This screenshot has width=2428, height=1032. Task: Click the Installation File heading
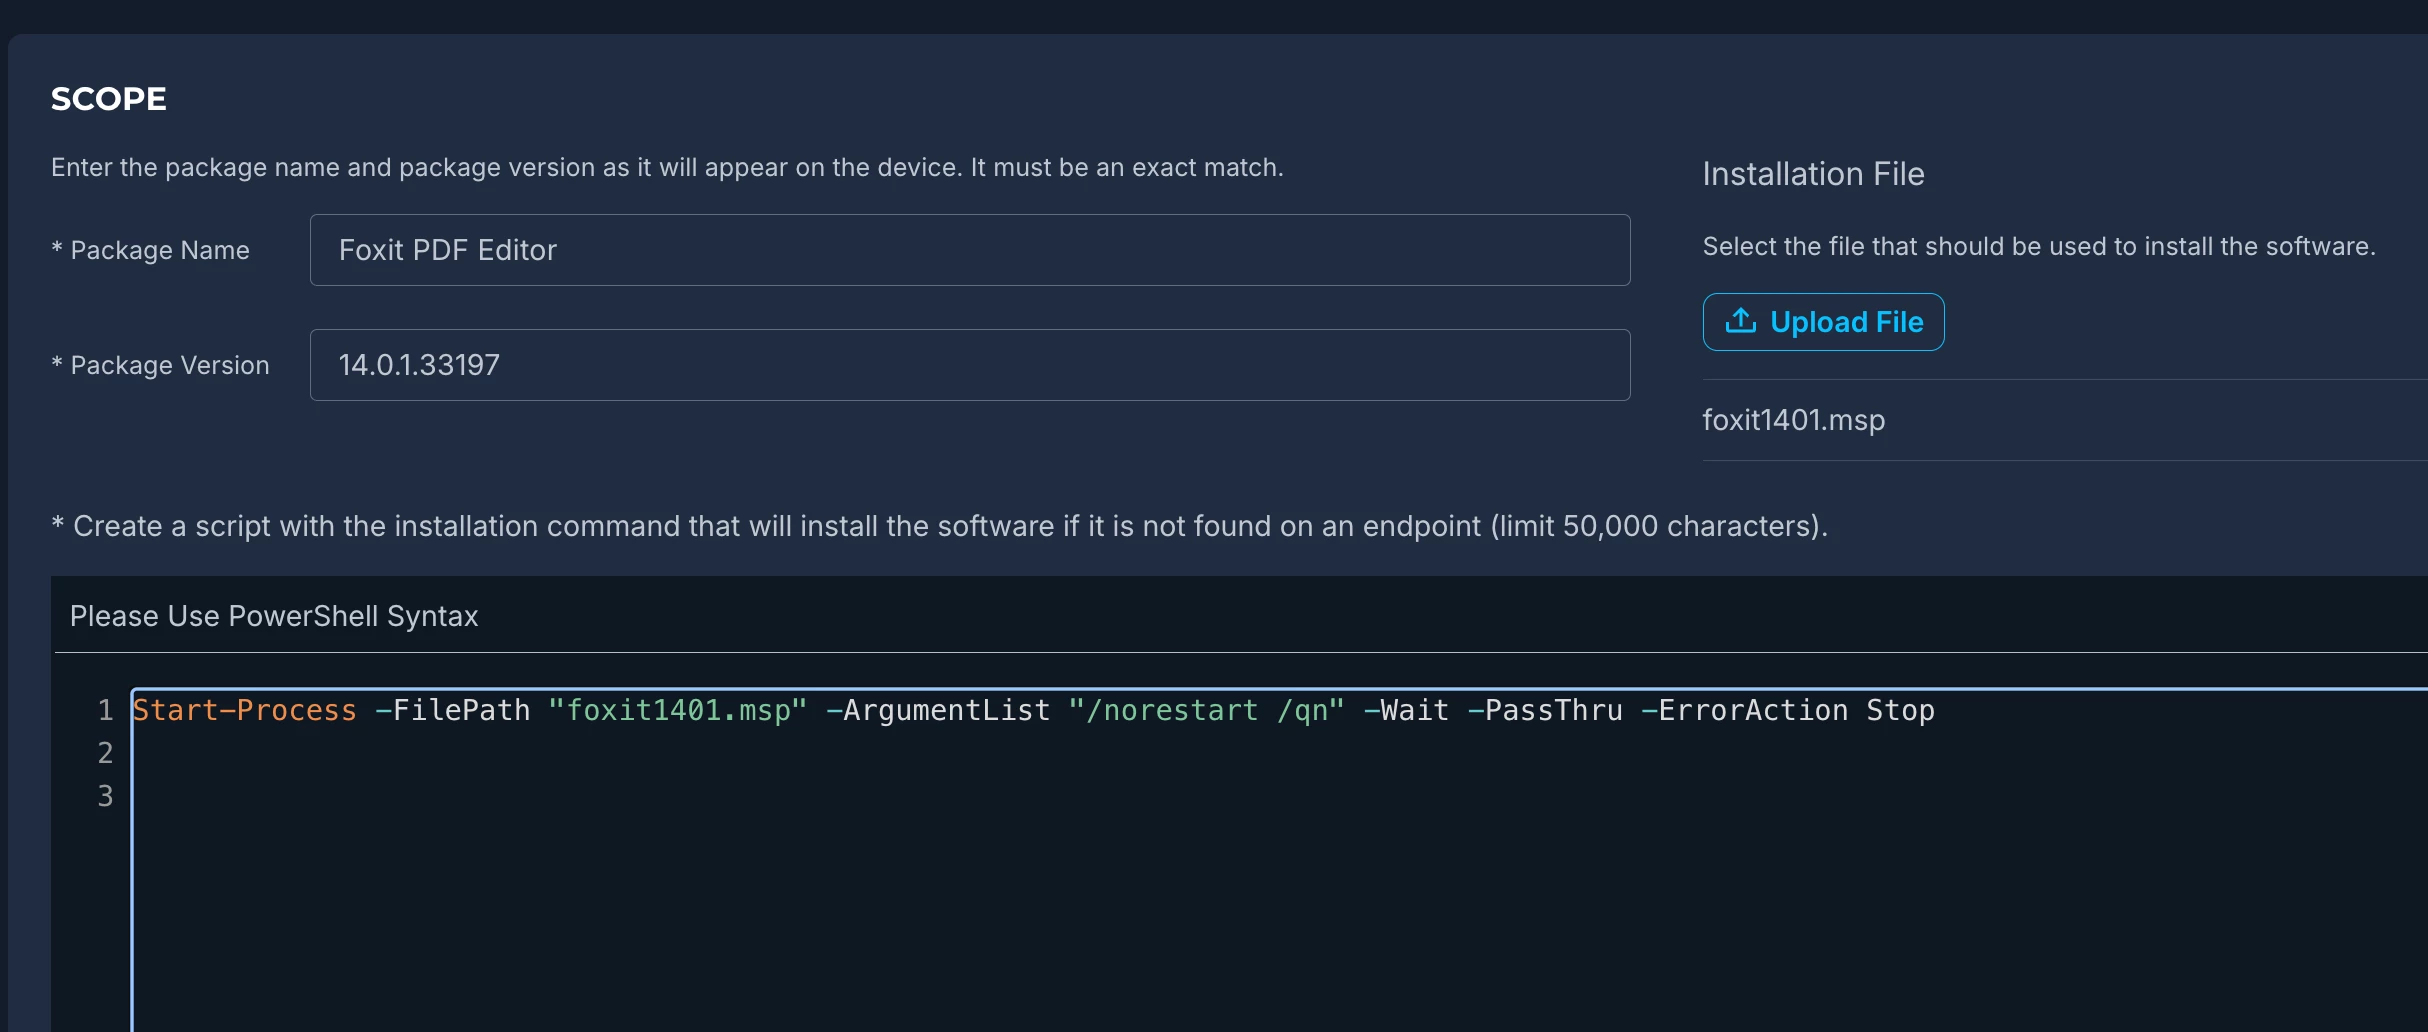1813,174
